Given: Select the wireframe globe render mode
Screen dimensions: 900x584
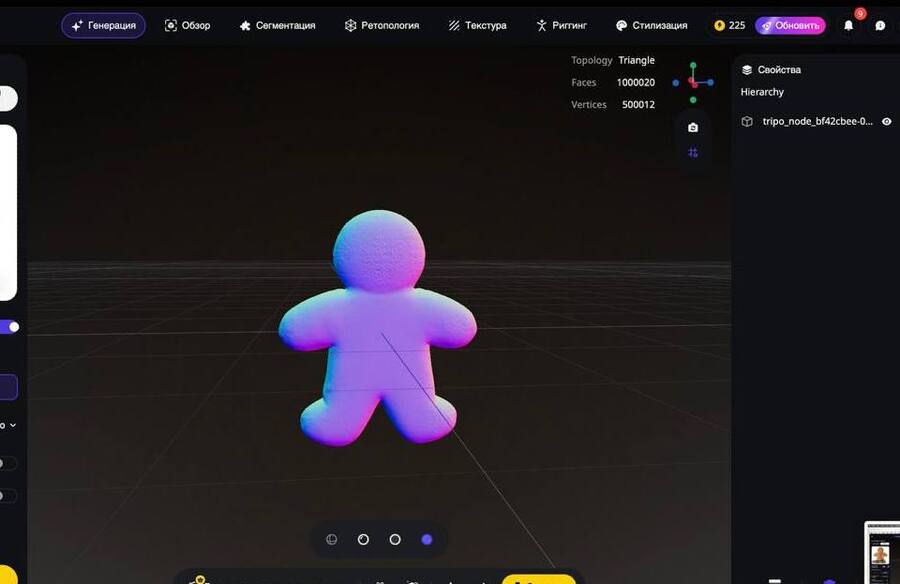Looking at the screenshot, I should 331,539.
